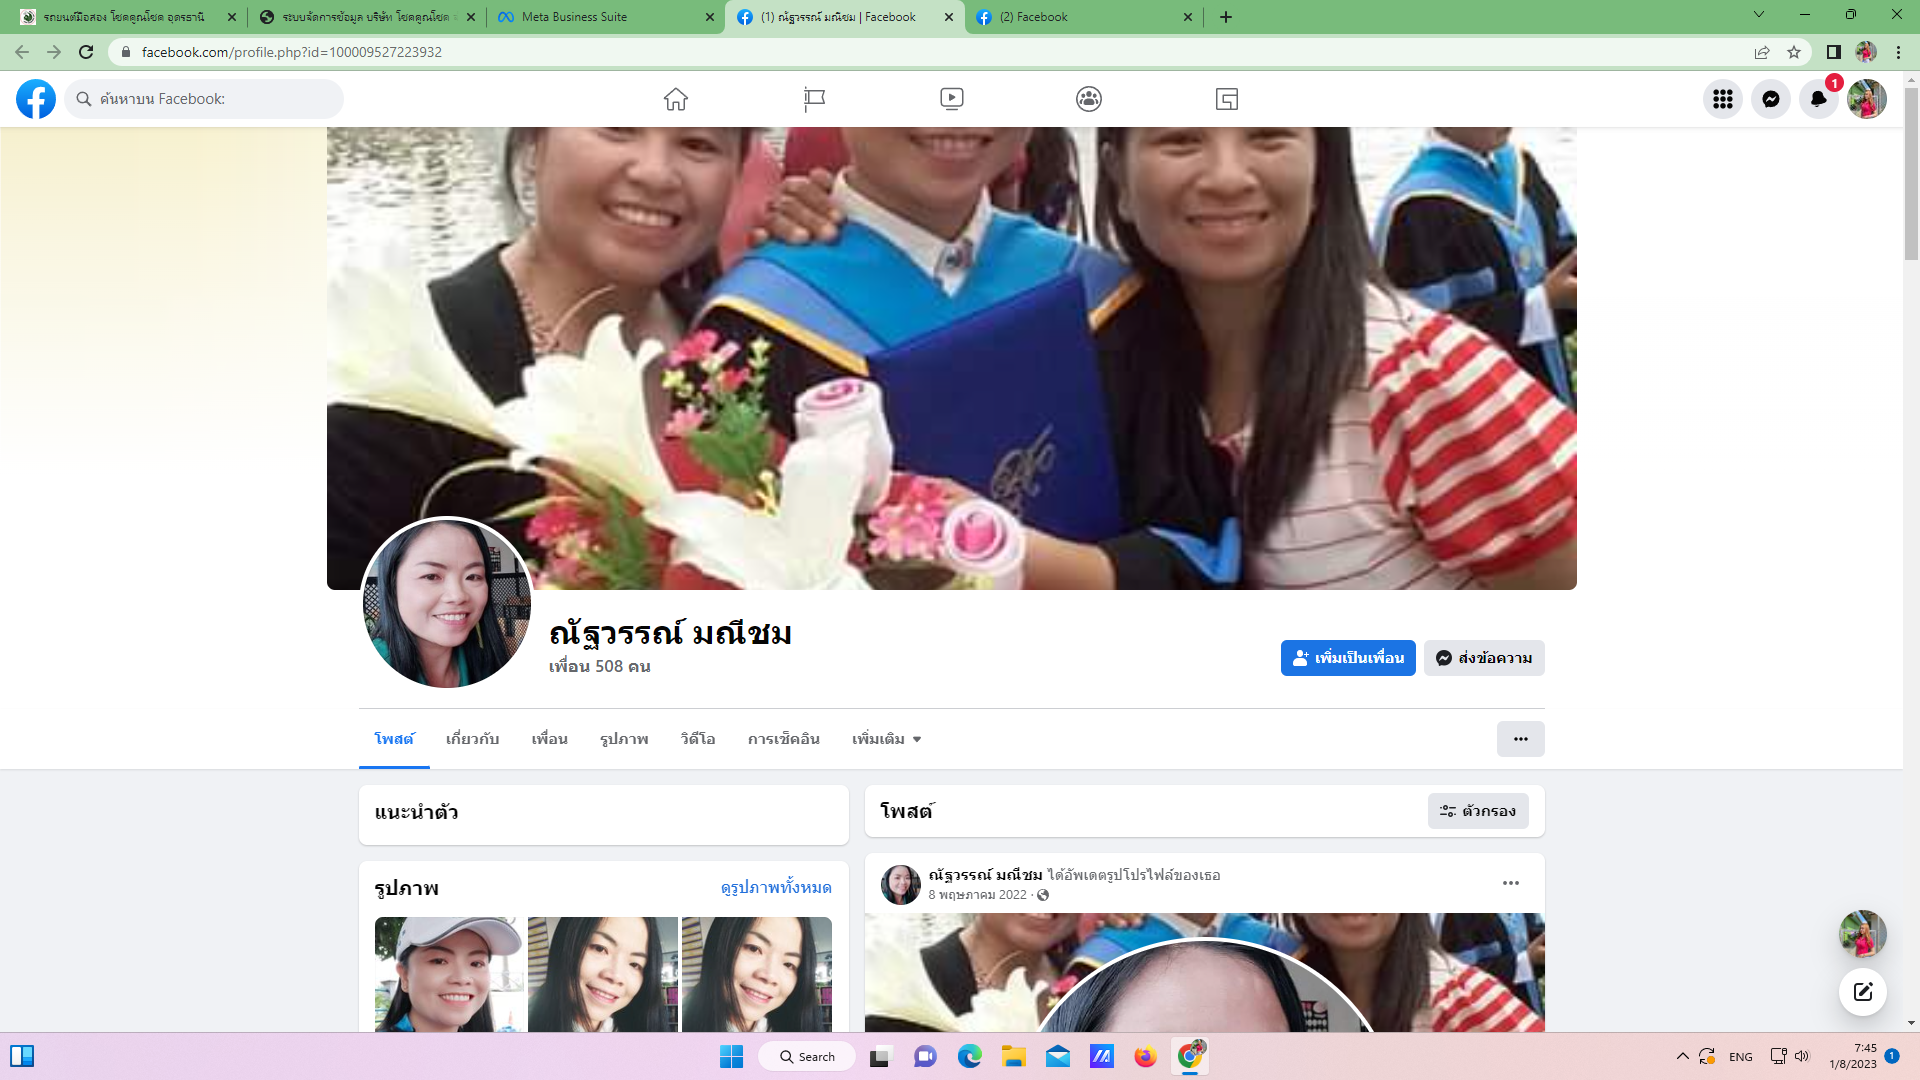This screenshot has height=1080, width=1920.
Task: Open the post's three-dots menu
Action: (1510, 883)
